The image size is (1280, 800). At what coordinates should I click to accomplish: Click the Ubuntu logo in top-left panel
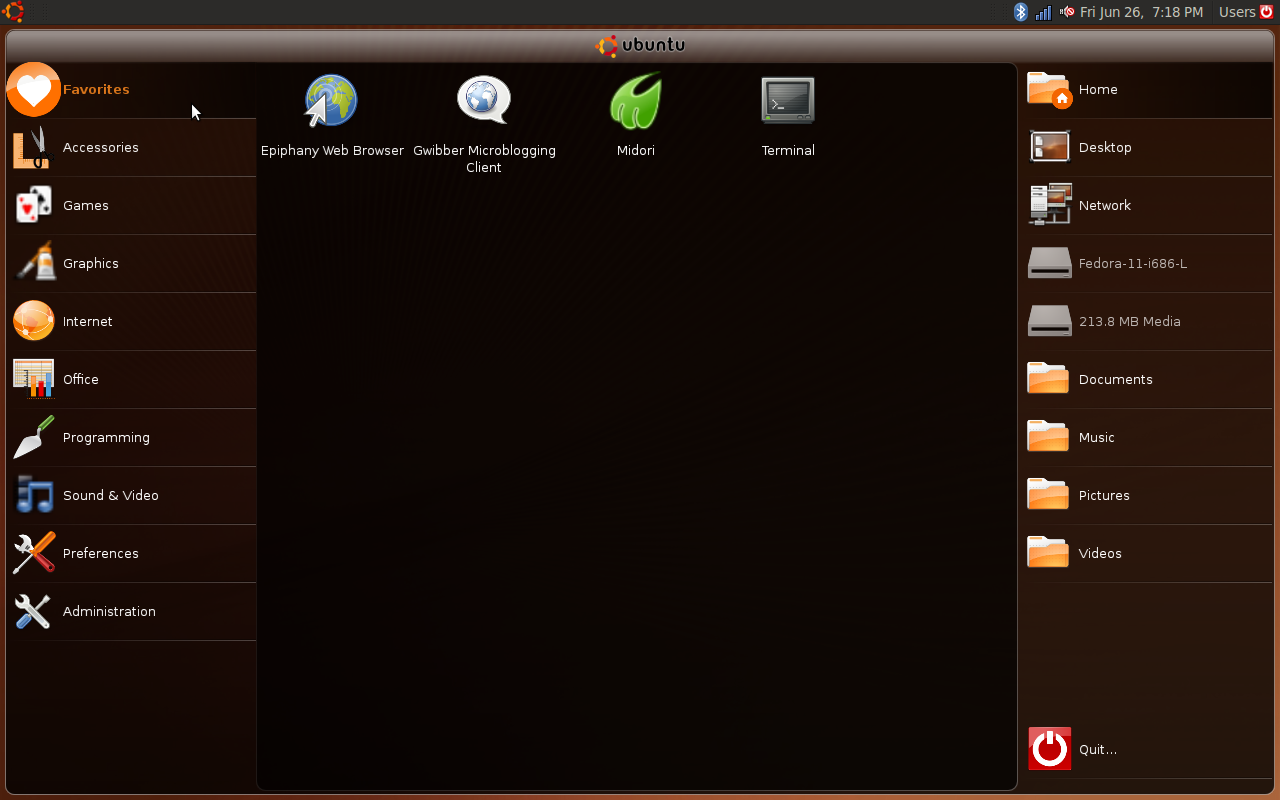13,12
